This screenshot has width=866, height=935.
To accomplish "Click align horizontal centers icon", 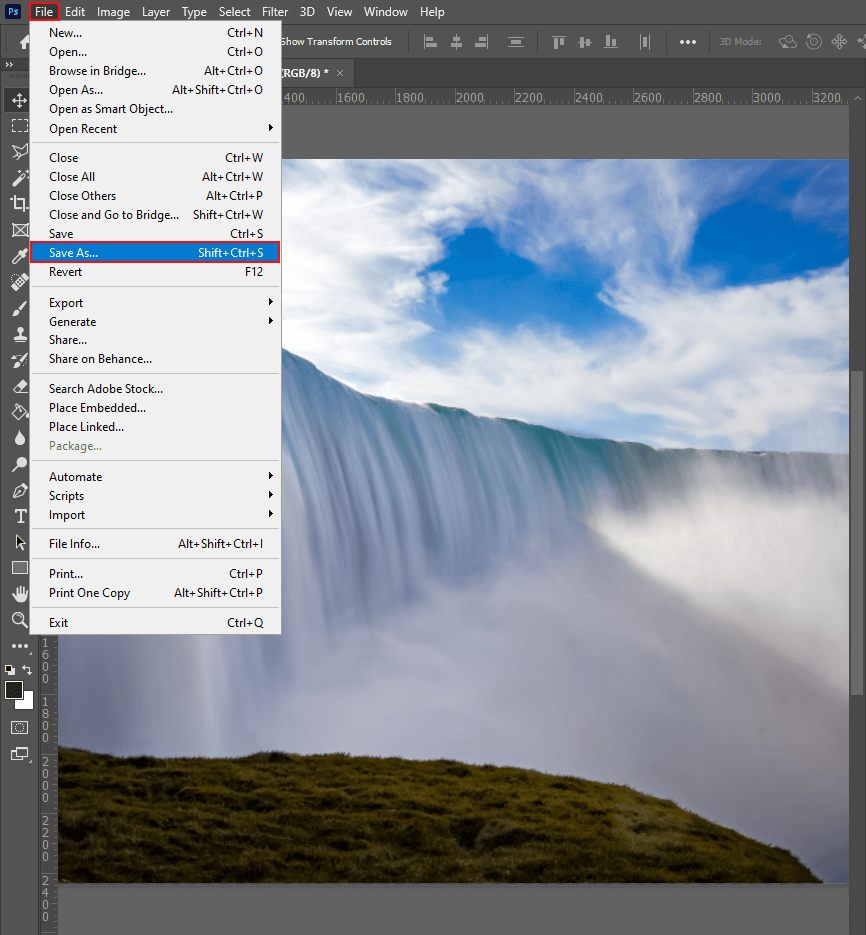I will (x=456, y=42).
